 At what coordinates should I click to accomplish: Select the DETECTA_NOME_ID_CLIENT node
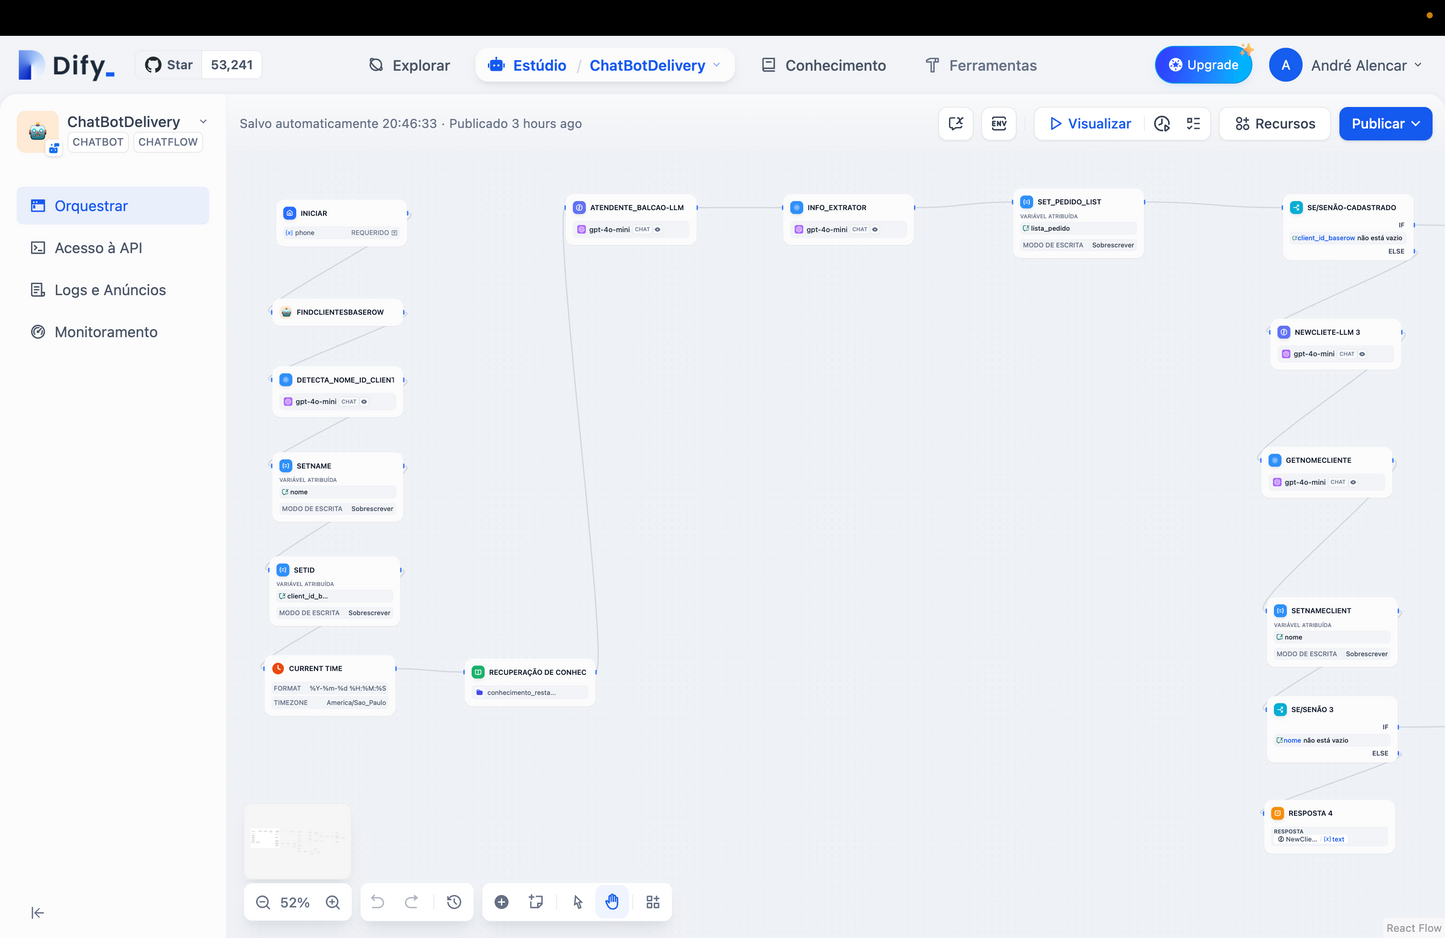coord(338,391)
